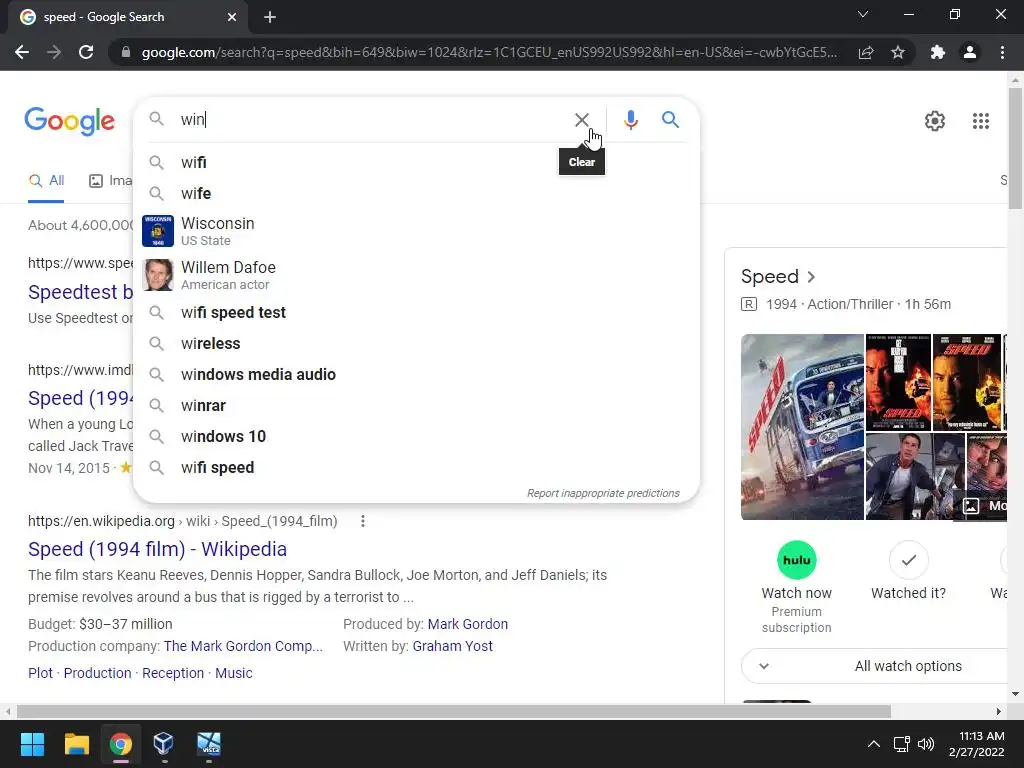
Task: Click Chrome icon in taskbar
Action: [120, 744]
